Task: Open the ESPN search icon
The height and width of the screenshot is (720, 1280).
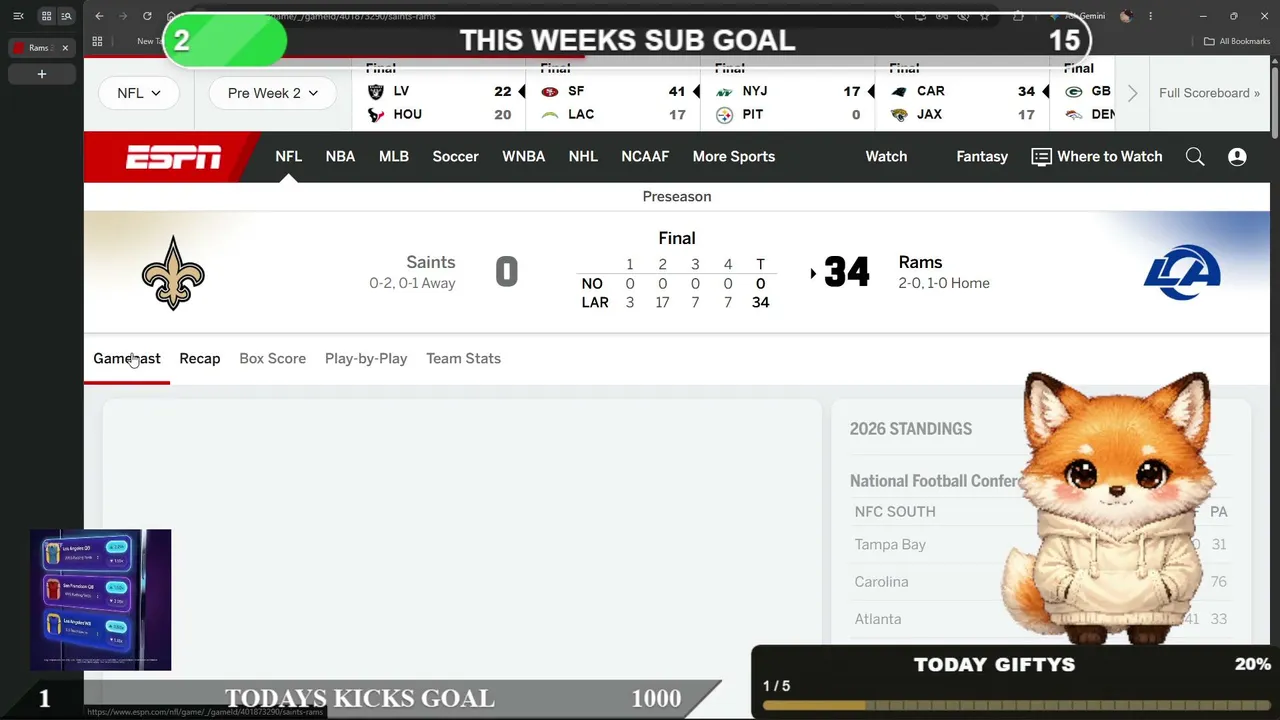Action: pos(1195,157)
